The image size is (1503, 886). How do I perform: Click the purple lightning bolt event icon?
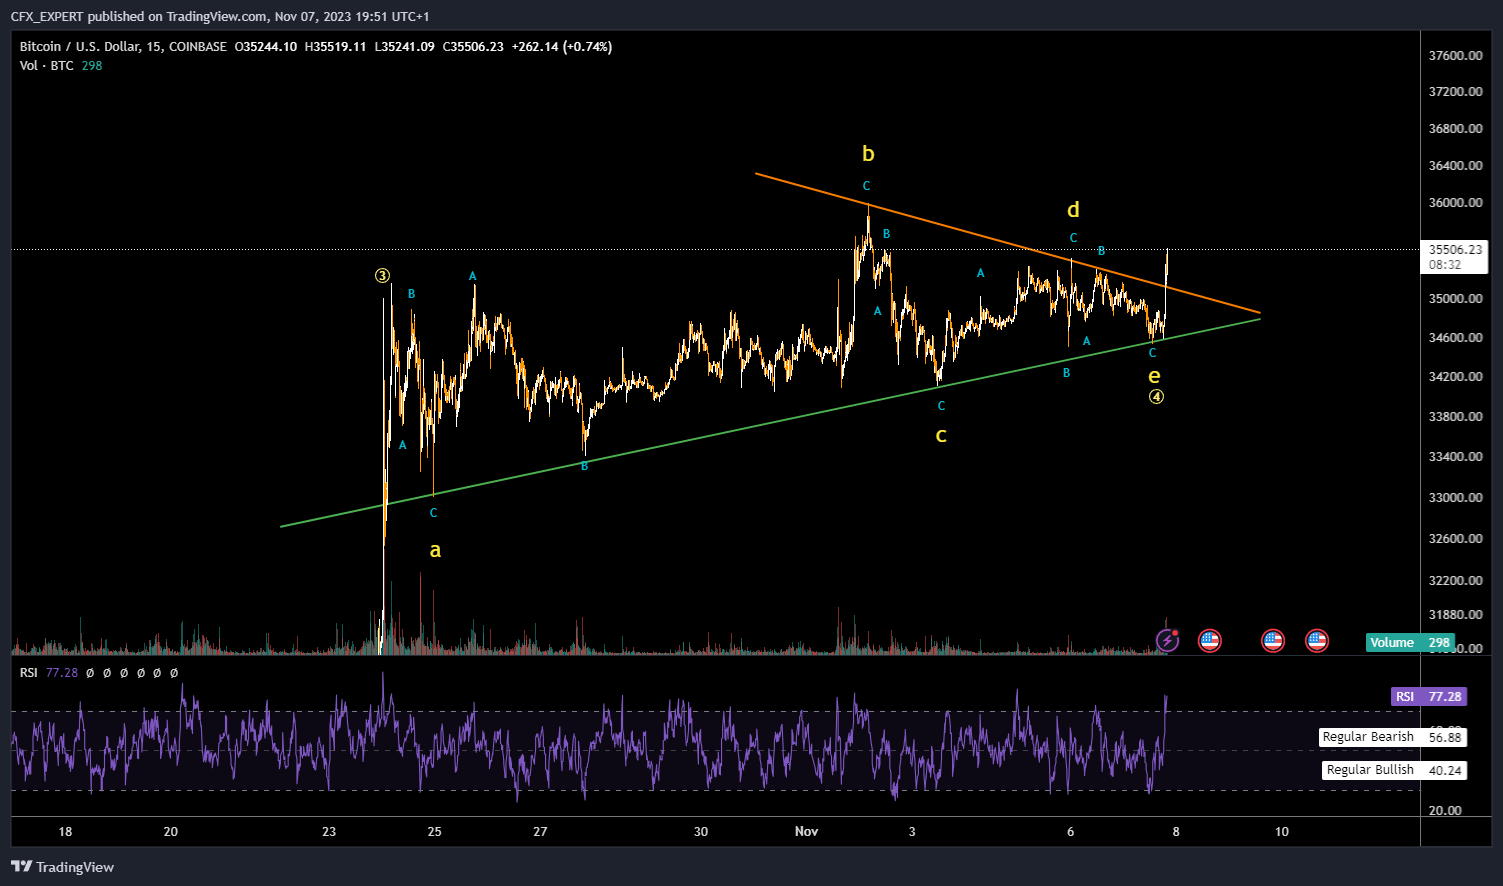coord(1167,640)
